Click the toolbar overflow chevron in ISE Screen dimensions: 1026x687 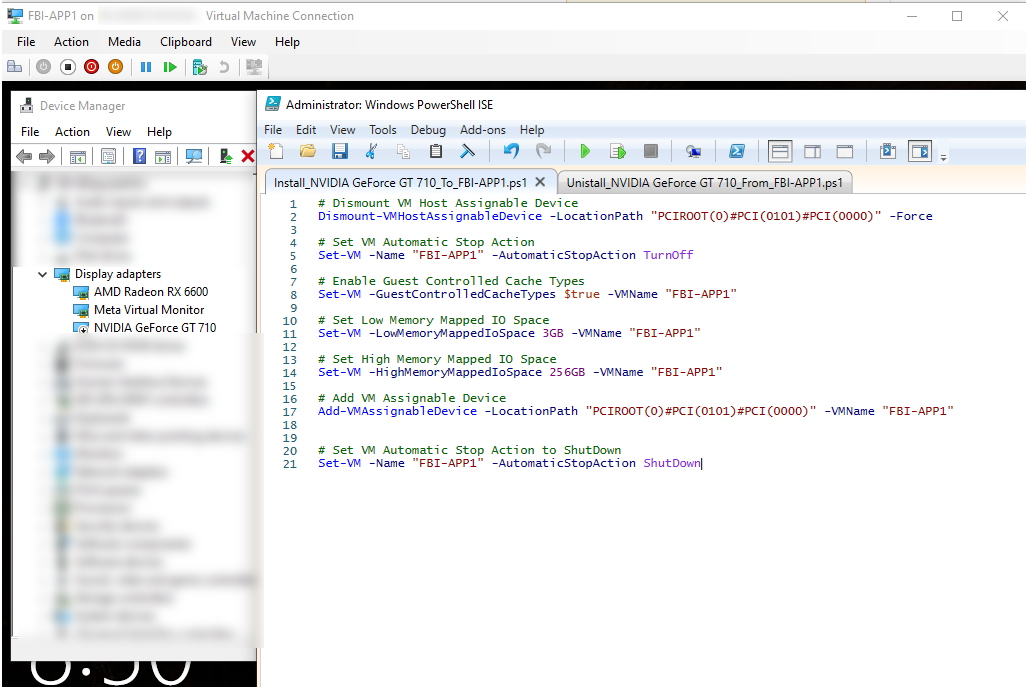point(944,155)
